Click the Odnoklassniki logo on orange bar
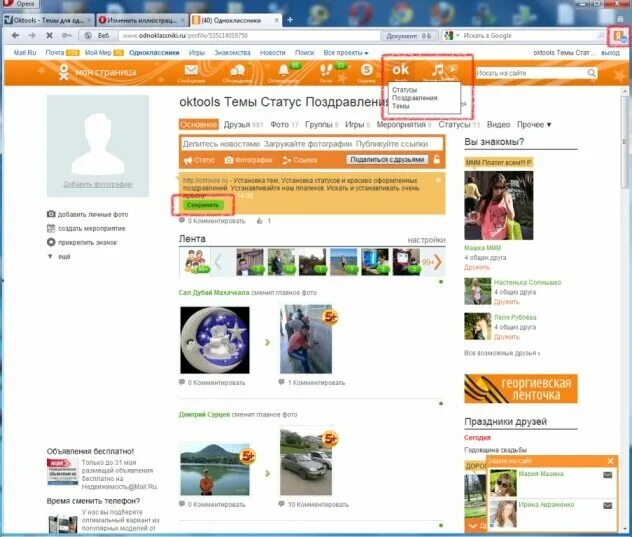Image resolution: width=632 pixels, height=537 pixels. click(x=64, y=72)
